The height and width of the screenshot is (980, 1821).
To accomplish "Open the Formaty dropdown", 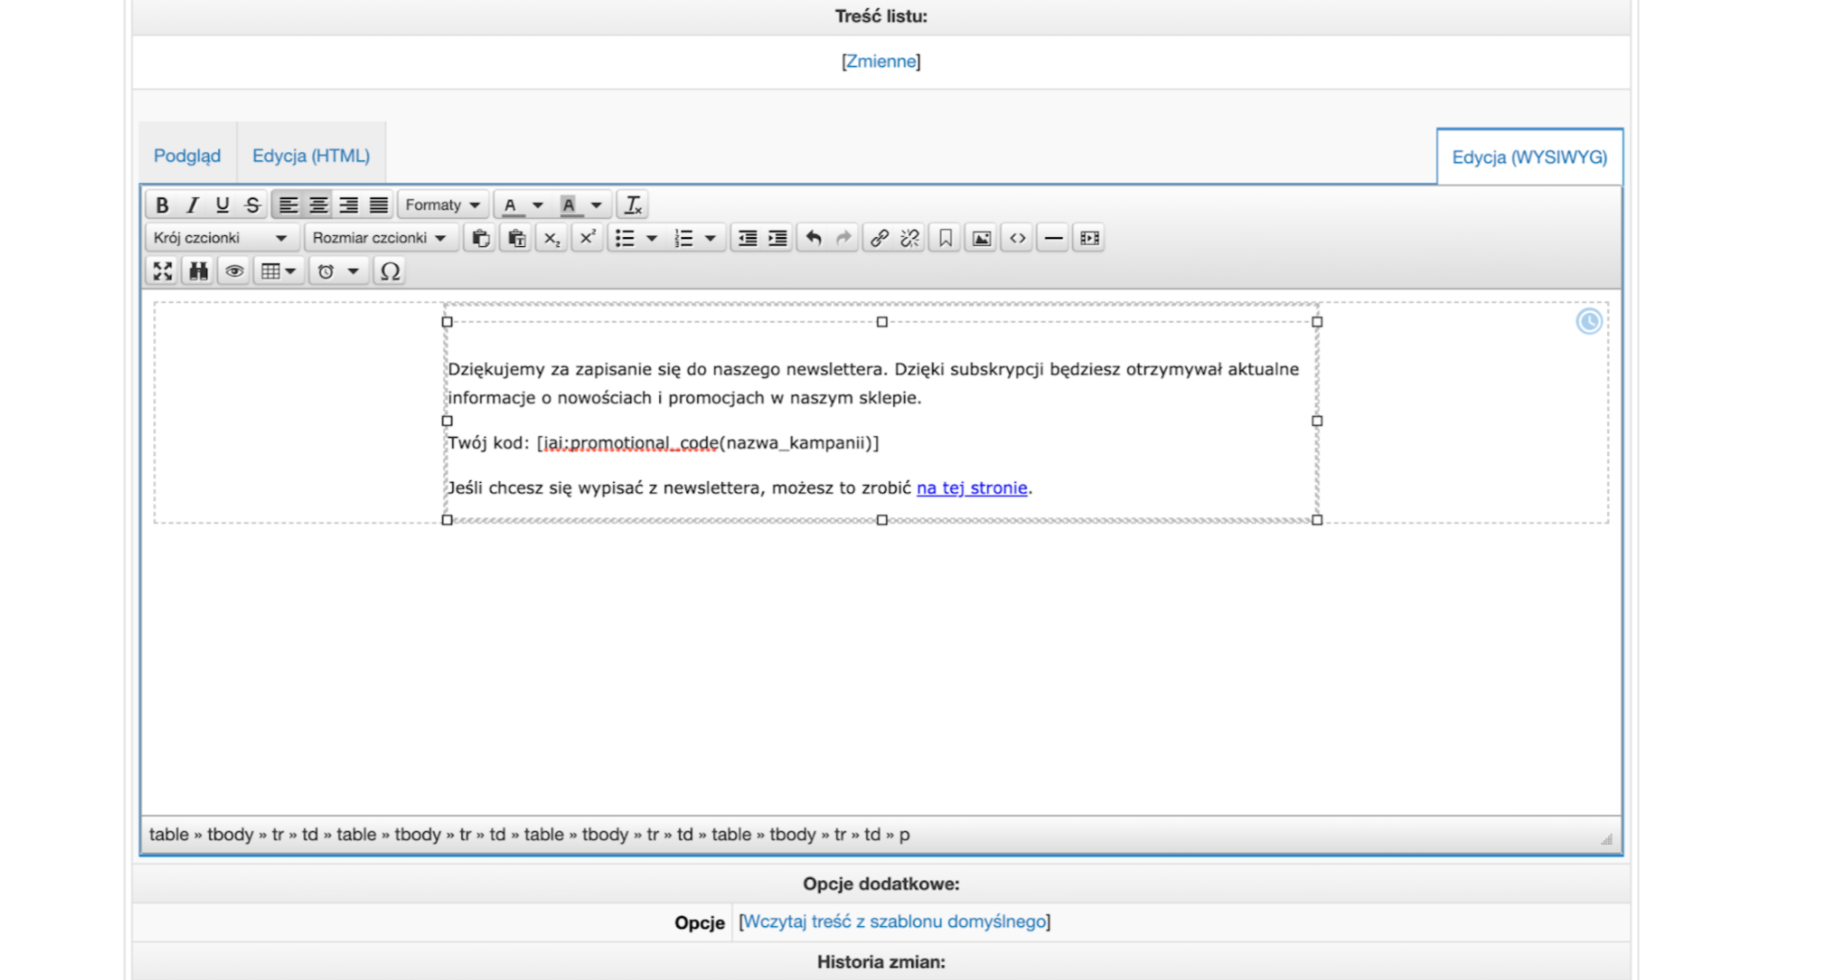I will click(443, 205).
